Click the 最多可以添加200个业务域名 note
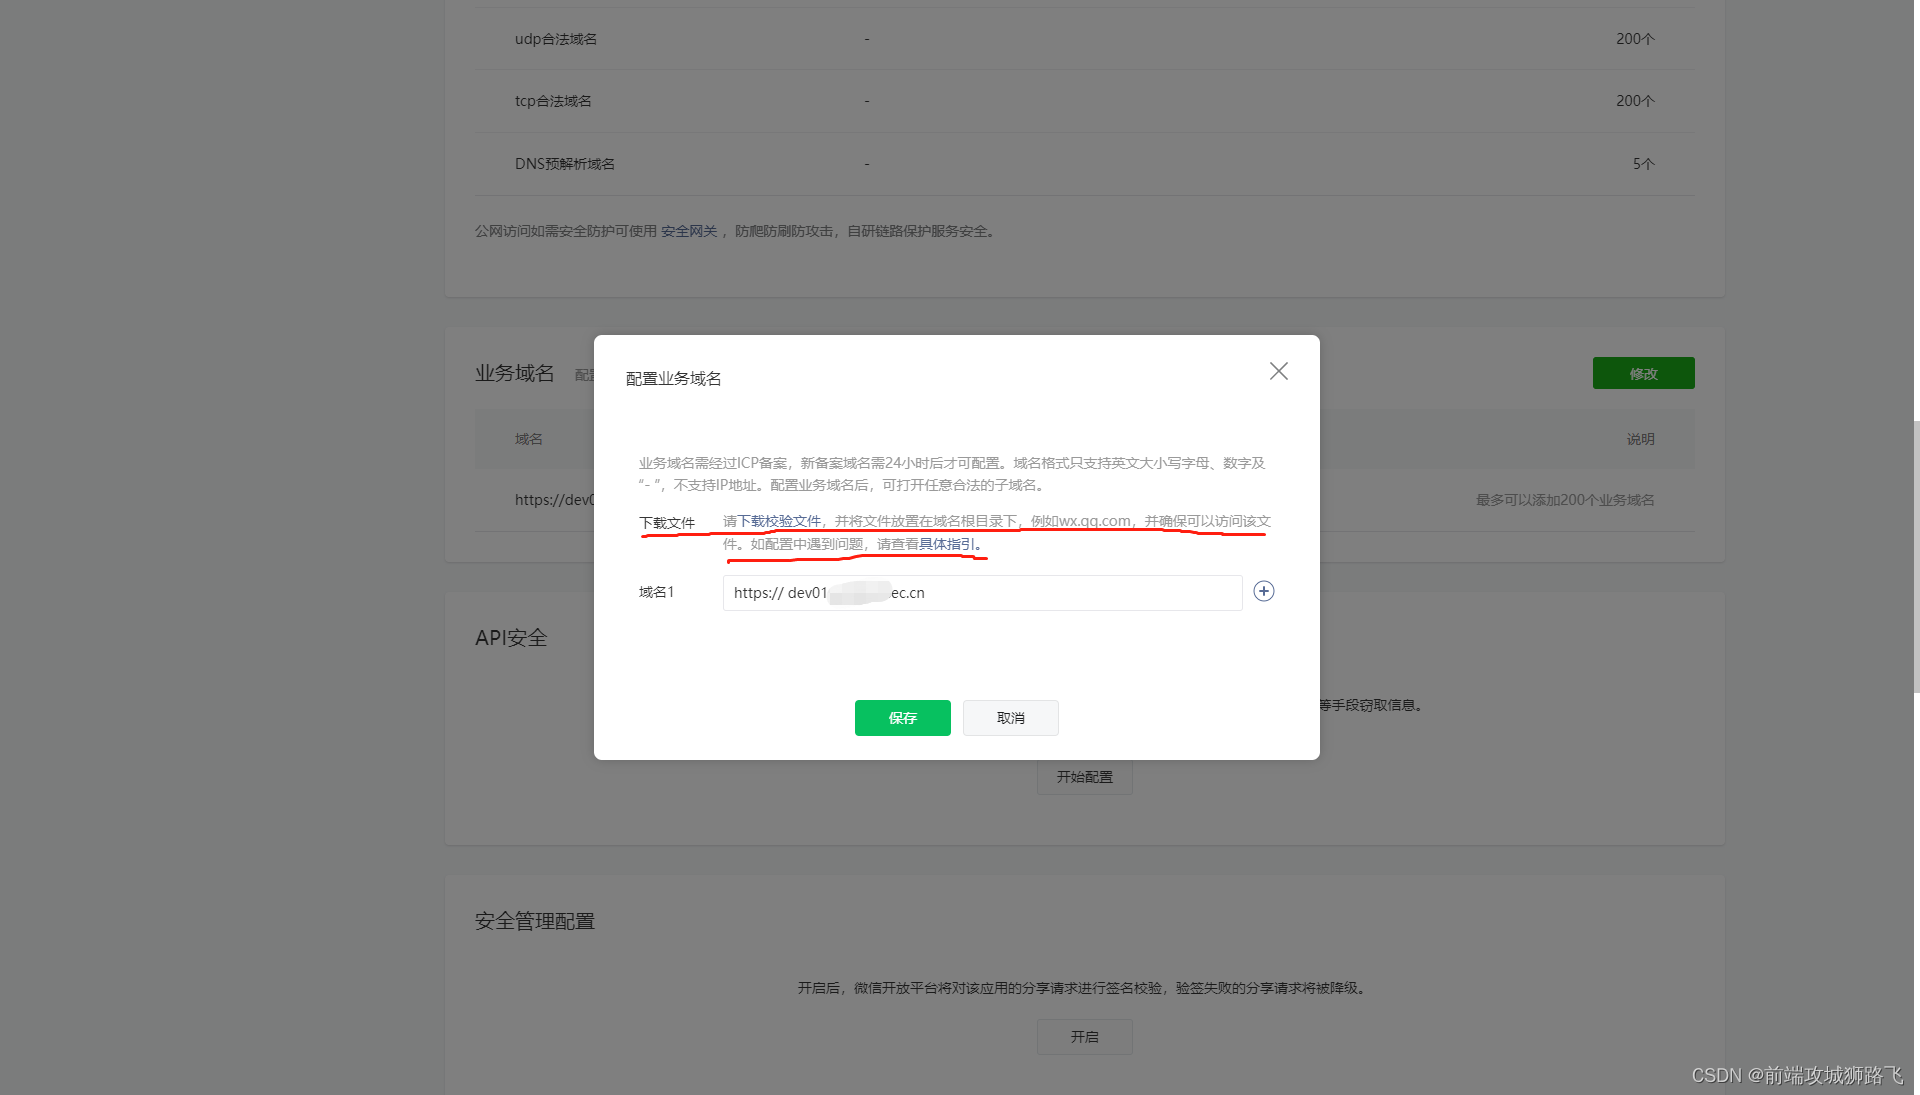Image resolution: width=1920 pixels, height=1095 pixels. coord(1565,500)
